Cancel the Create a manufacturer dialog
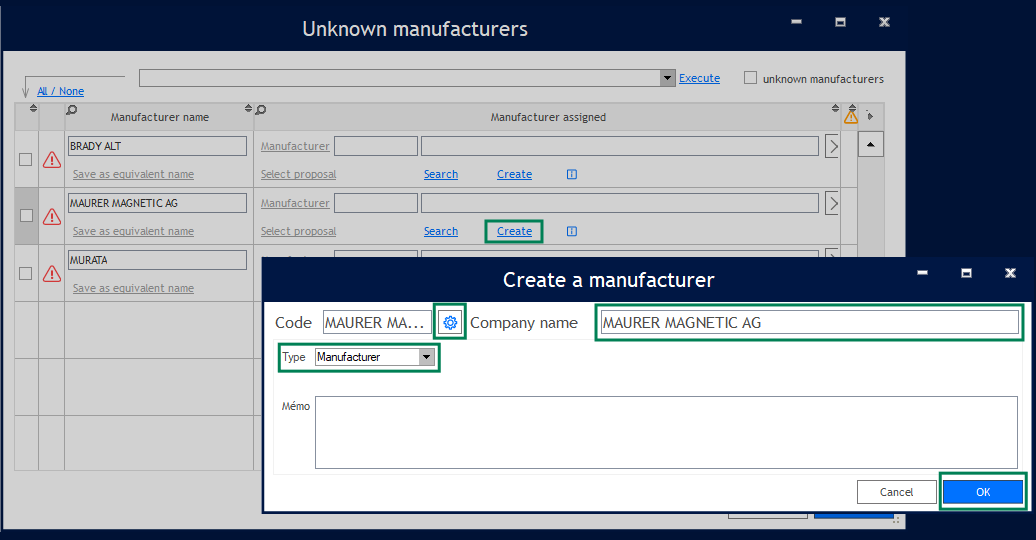1036x540 pixels. click(x=896, y=492)
